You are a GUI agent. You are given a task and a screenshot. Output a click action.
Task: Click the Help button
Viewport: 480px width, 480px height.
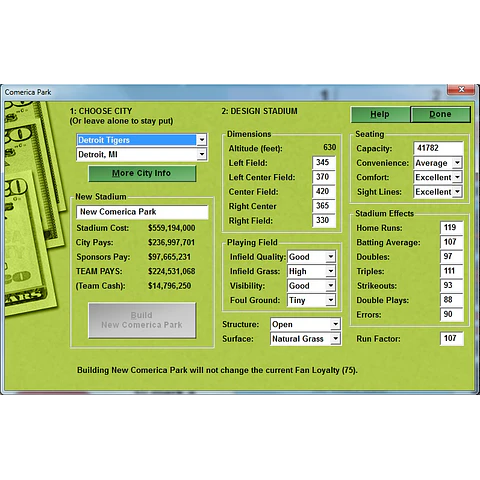pyautogui.click(x=380, y=114)
